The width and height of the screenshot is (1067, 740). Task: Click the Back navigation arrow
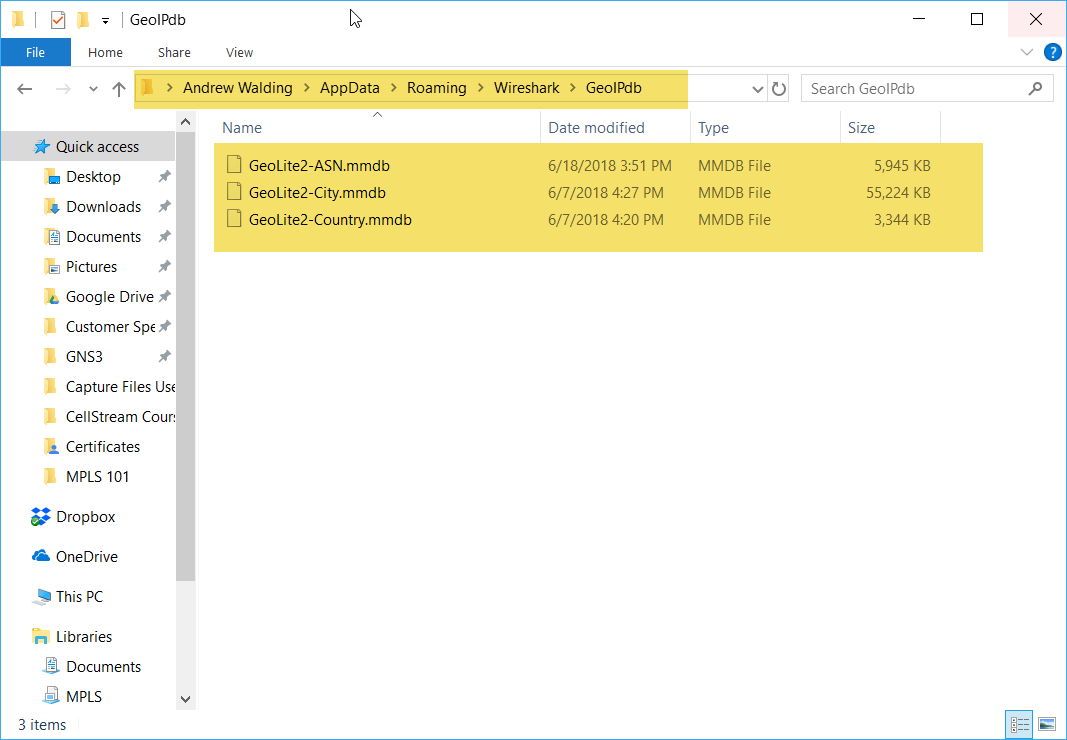click(25, 89)
